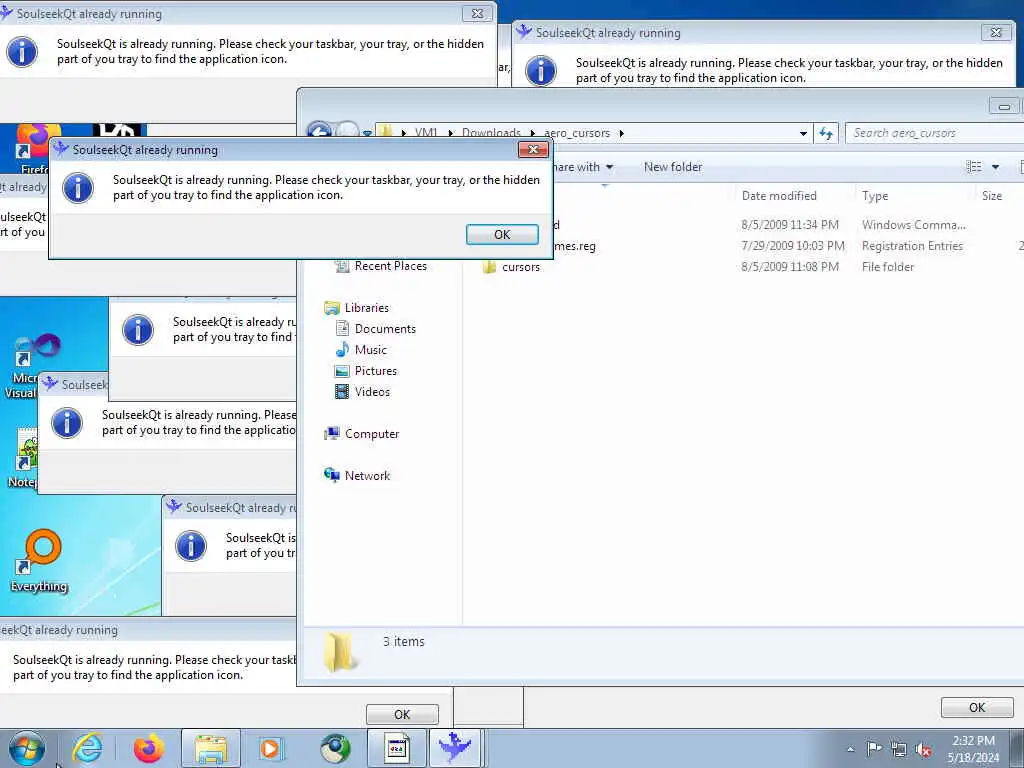
Task: Click the muted volume tray icon
Action: 923,749
